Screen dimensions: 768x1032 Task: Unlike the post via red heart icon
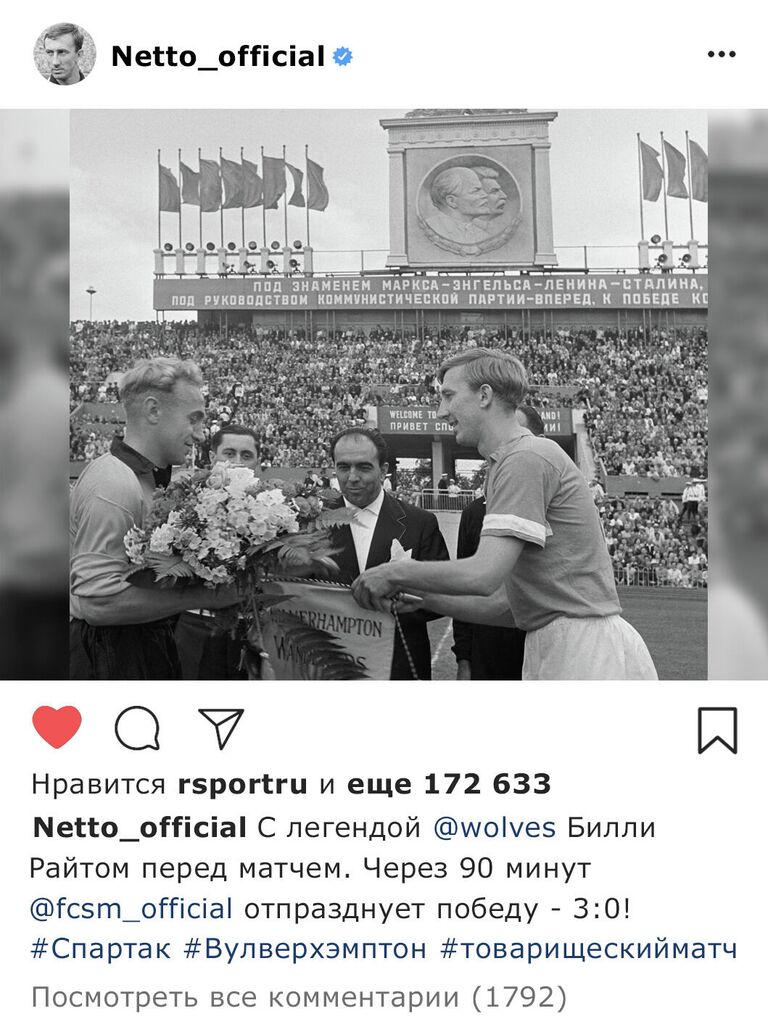(57, 727)
